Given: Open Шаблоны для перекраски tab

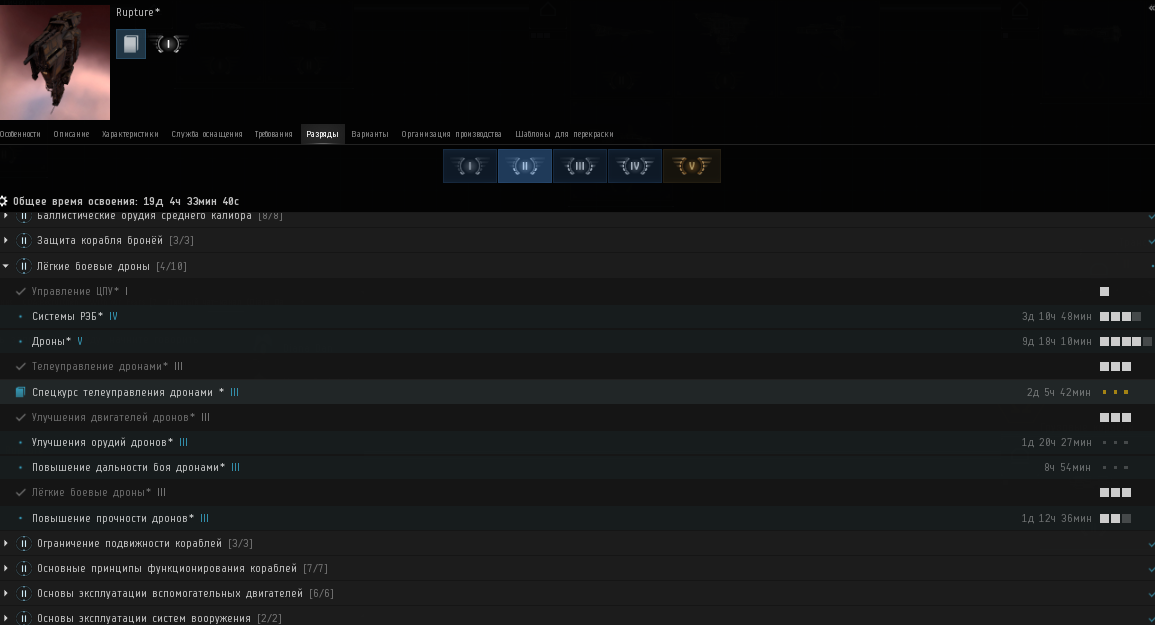Looking at the screenshot, I should 564,134.
